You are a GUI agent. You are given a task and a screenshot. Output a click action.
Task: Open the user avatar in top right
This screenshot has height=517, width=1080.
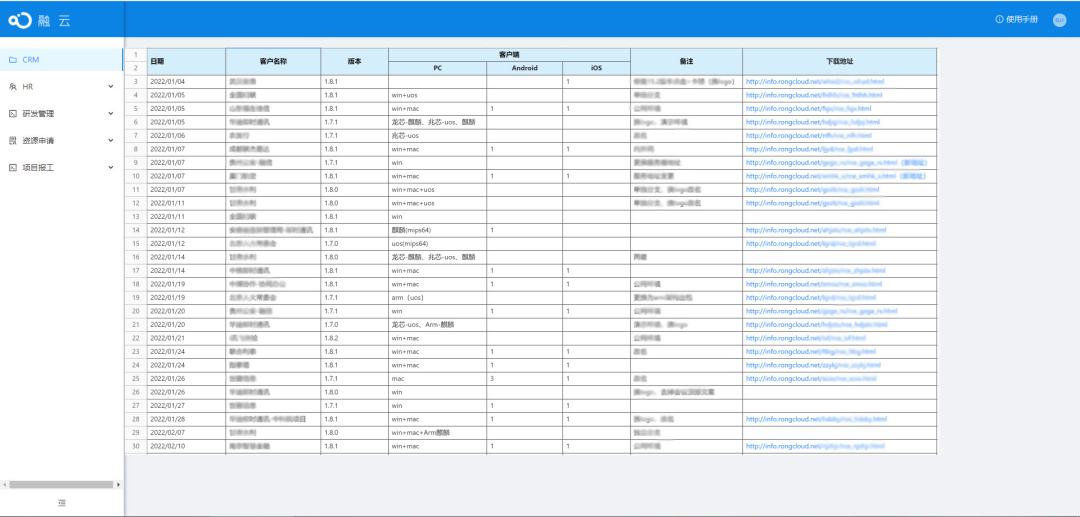[x=1059, y=20]
